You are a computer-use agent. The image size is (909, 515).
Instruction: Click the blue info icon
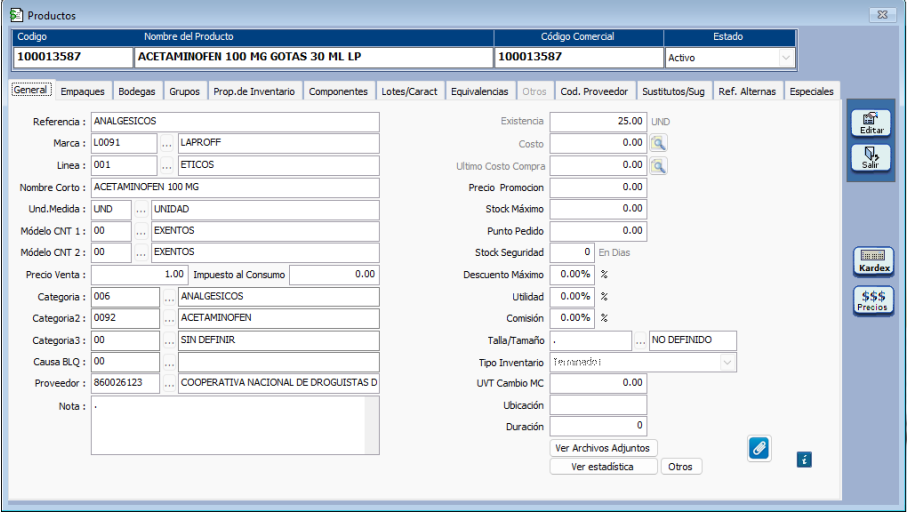(803, 460)
